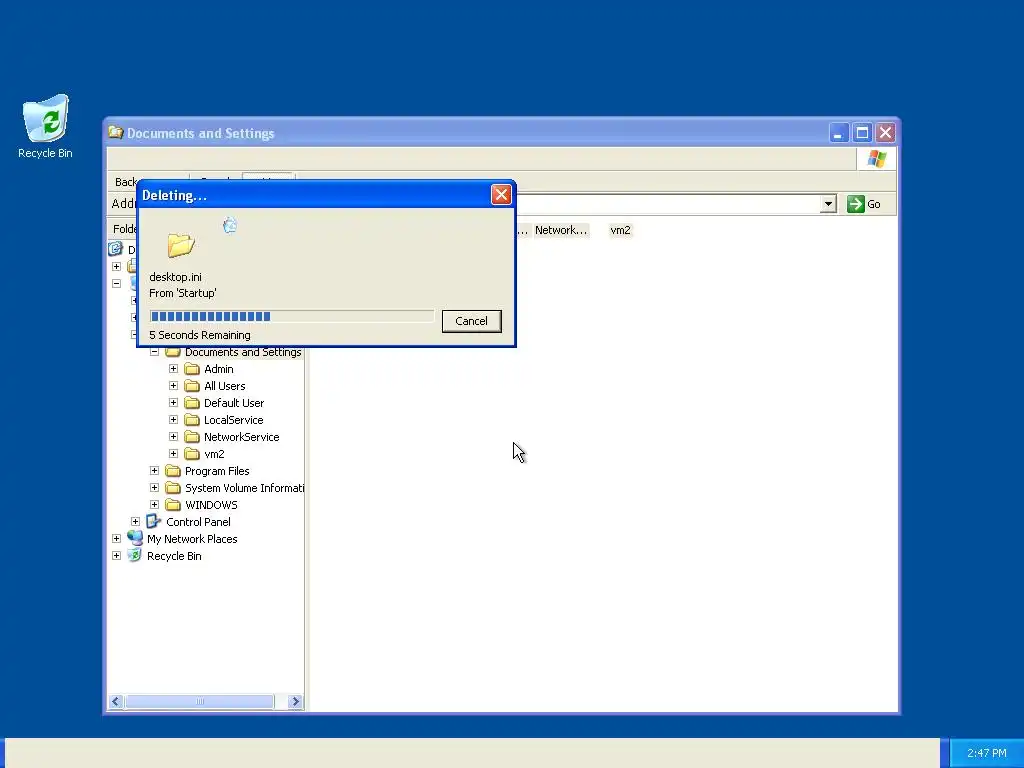Click the Program Files folder icon
Screen dimensions: 1024x768
(x=172, y=471)
